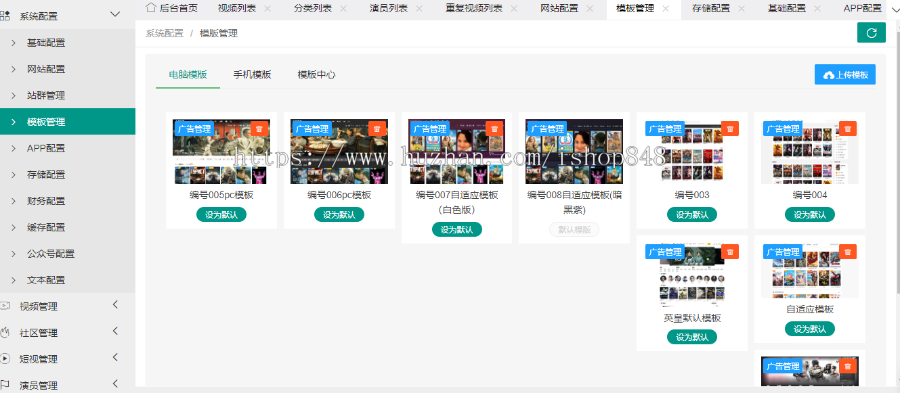Switch to the 演员列表 tab
Viewport: 900px width, 393px height.
[388, 9]
